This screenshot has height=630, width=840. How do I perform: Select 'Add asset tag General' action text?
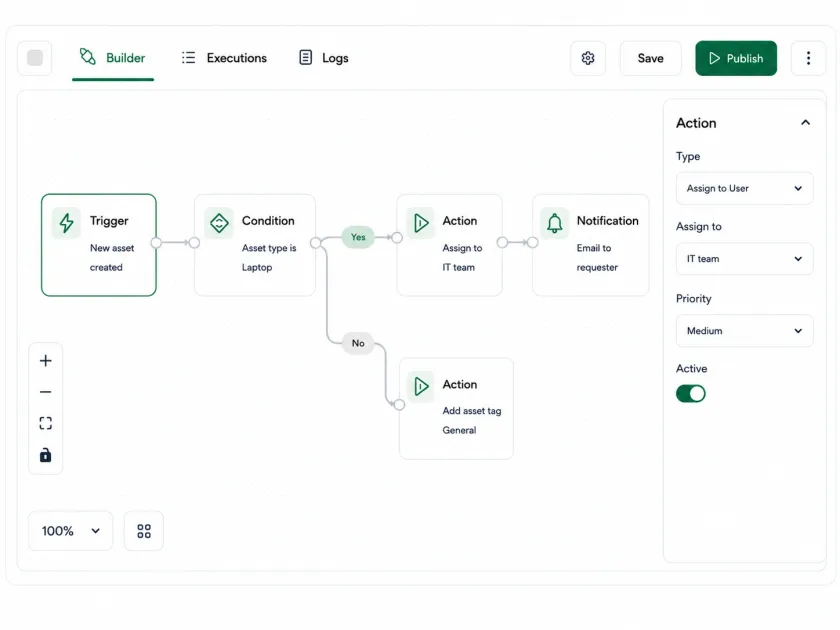coord(471,421)
